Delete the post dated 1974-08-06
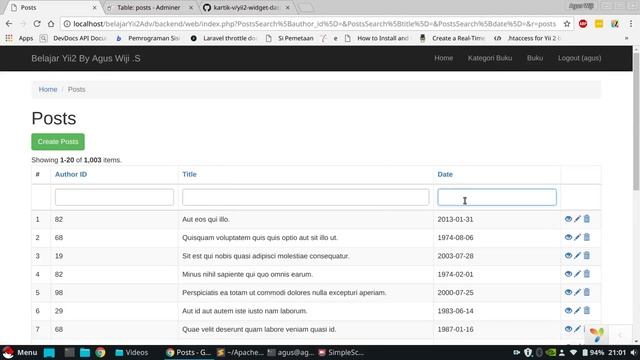Viewport: 640px width, 360px height. [x=587, y=237]
